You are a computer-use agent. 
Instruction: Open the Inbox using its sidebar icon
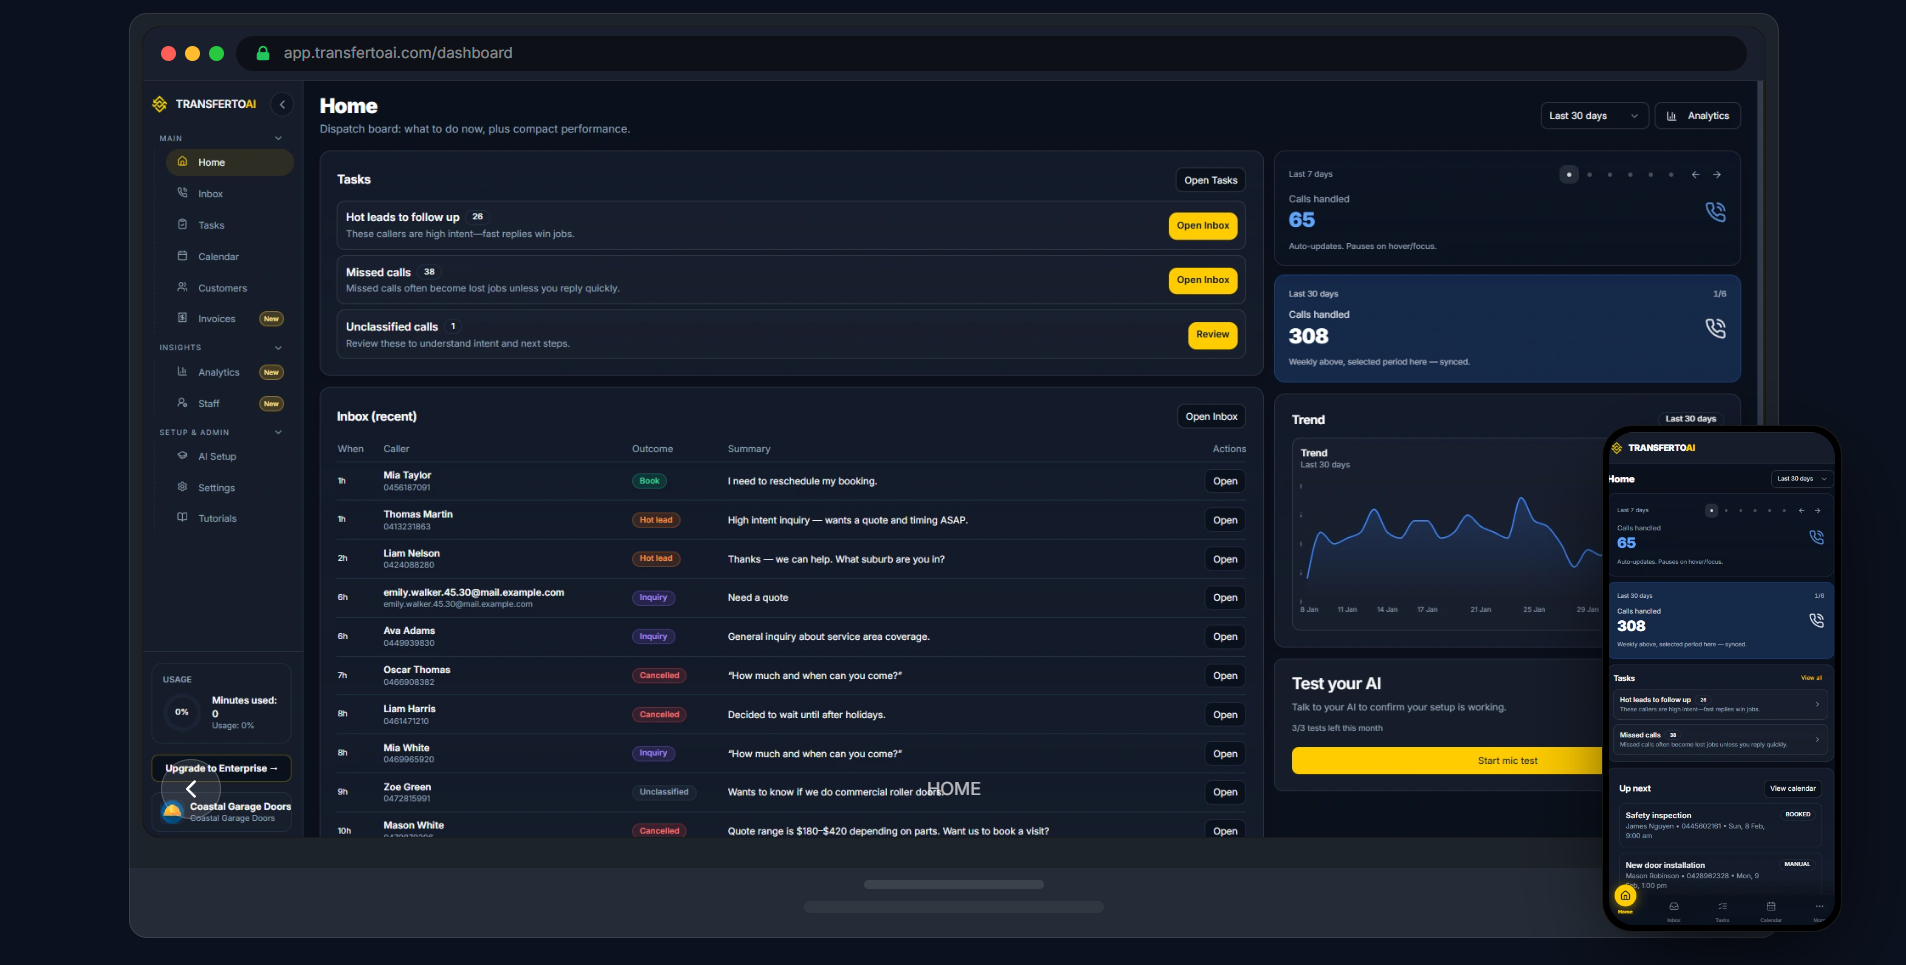click(x=181, y=193)
